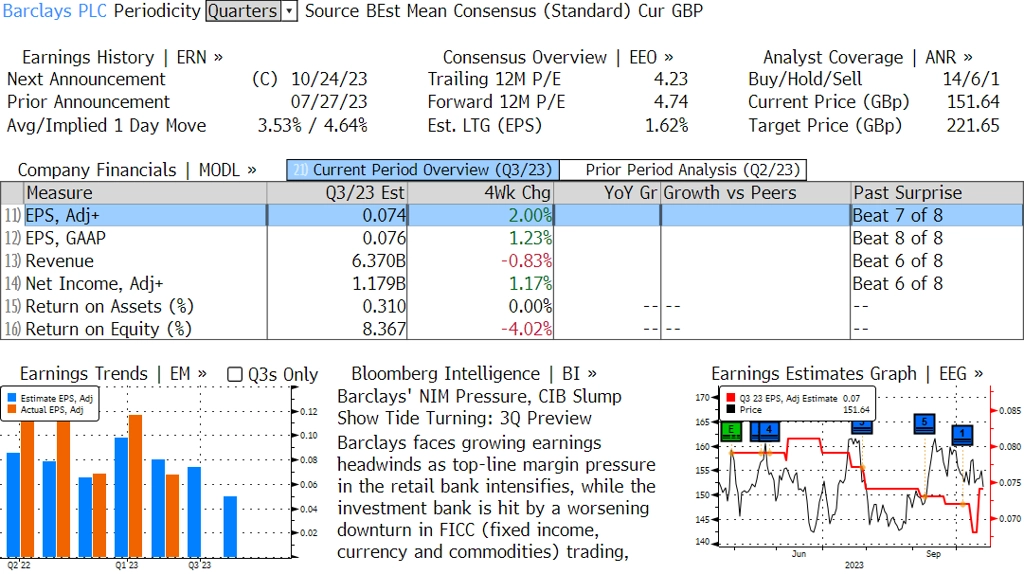Click Trailing 12M P/E value 4.23
Image resolution: width=1024 pixels, height=574 pixels.
click(x=671, y=79)
